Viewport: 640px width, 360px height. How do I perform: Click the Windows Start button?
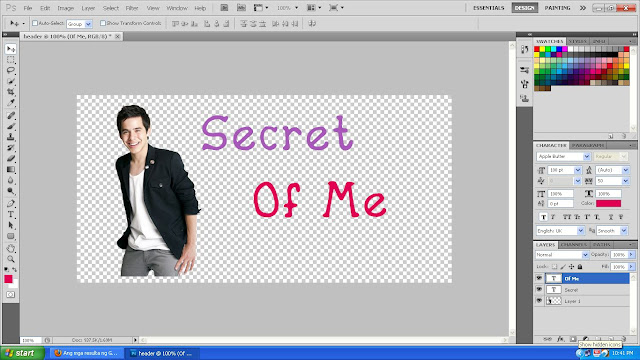pos(22,353)
